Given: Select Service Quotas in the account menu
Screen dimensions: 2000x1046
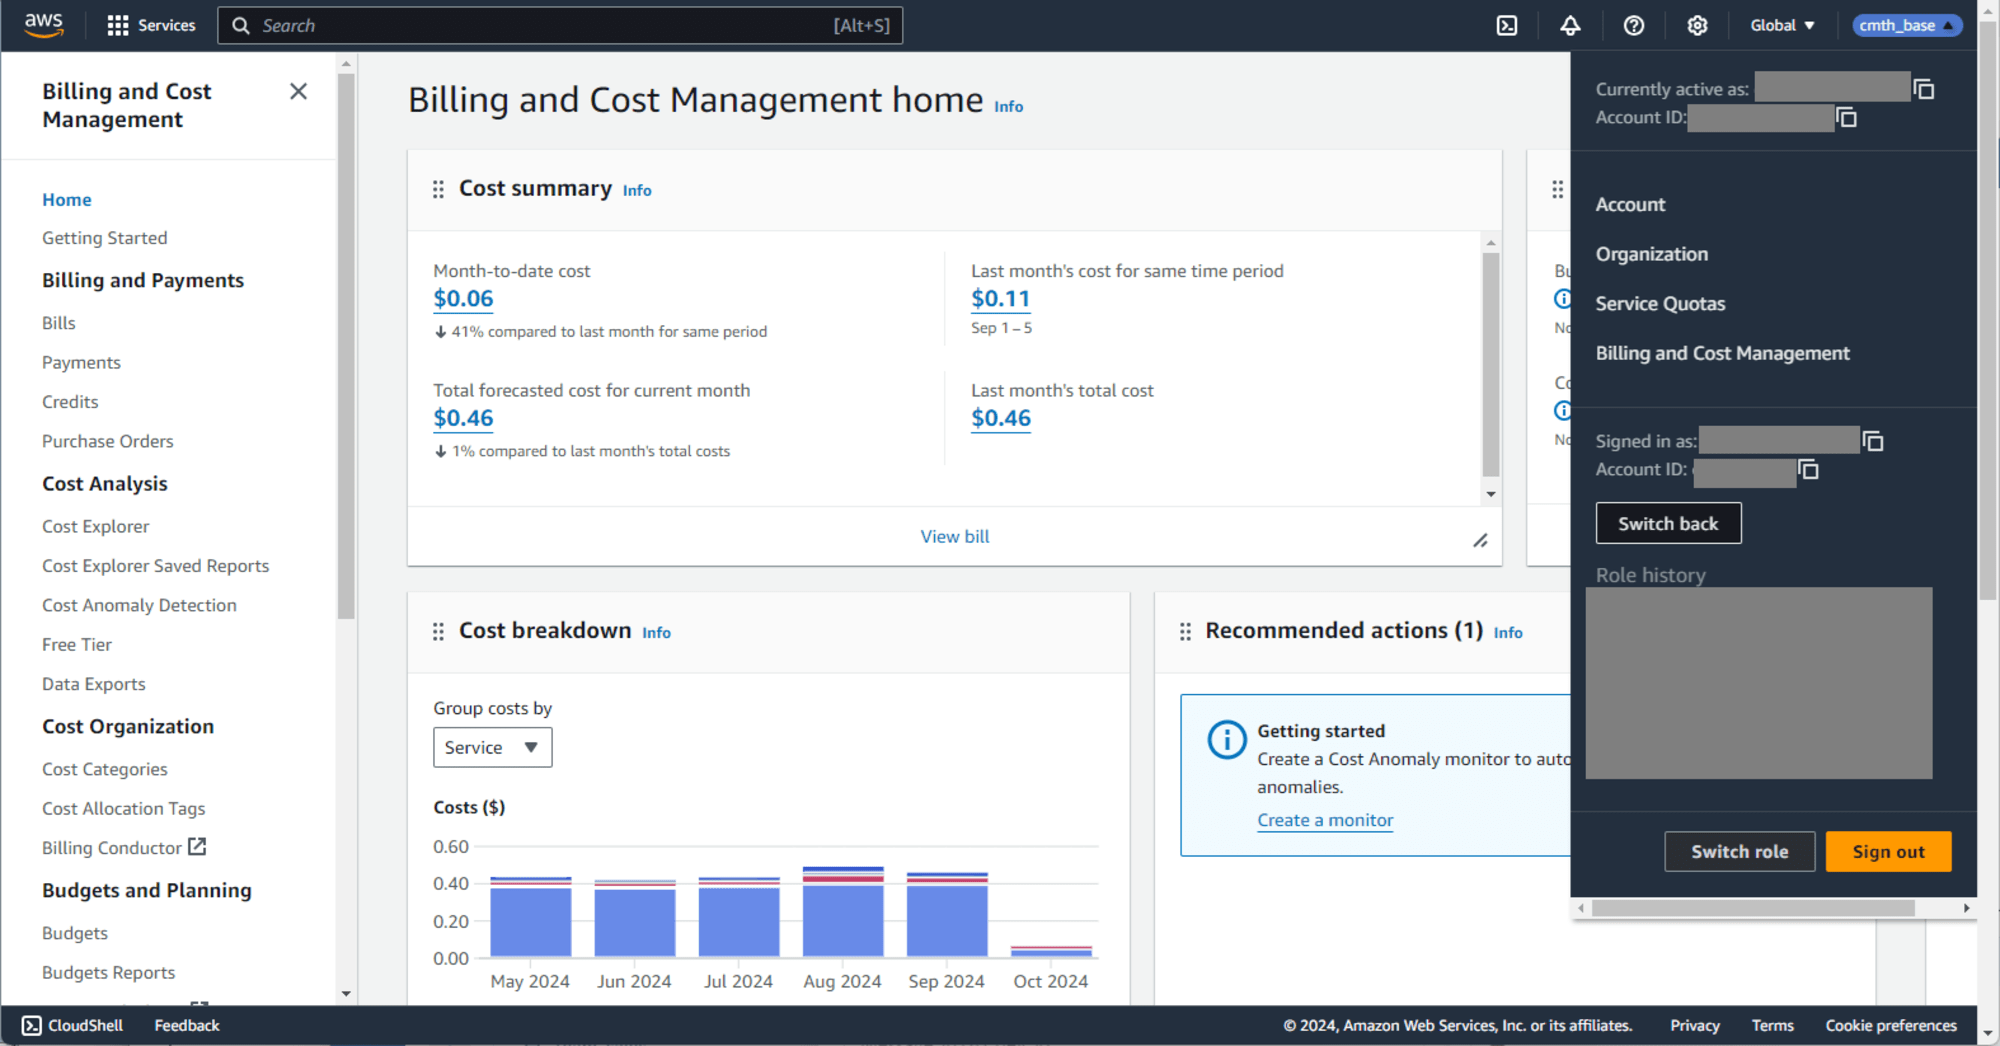Looking at the screenshot, I should point(1660,303).
